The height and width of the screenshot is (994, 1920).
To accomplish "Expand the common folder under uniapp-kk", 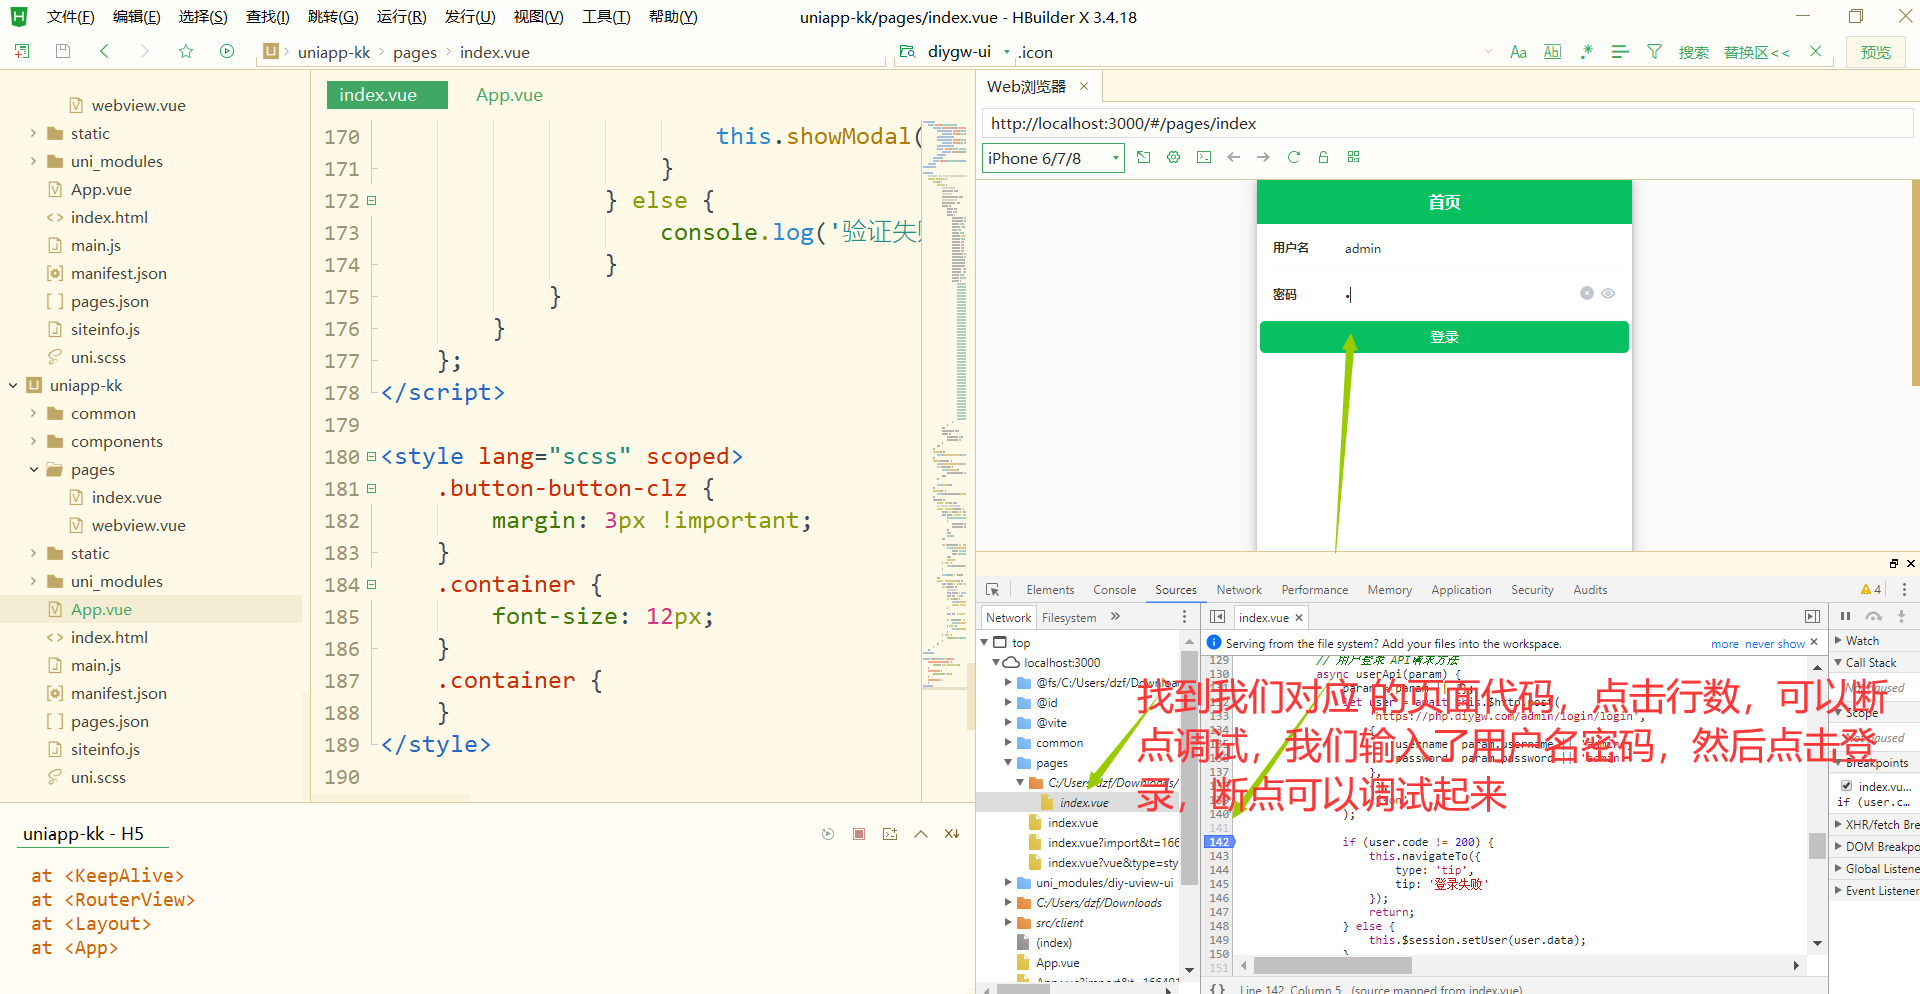I will tap(33, 413).
